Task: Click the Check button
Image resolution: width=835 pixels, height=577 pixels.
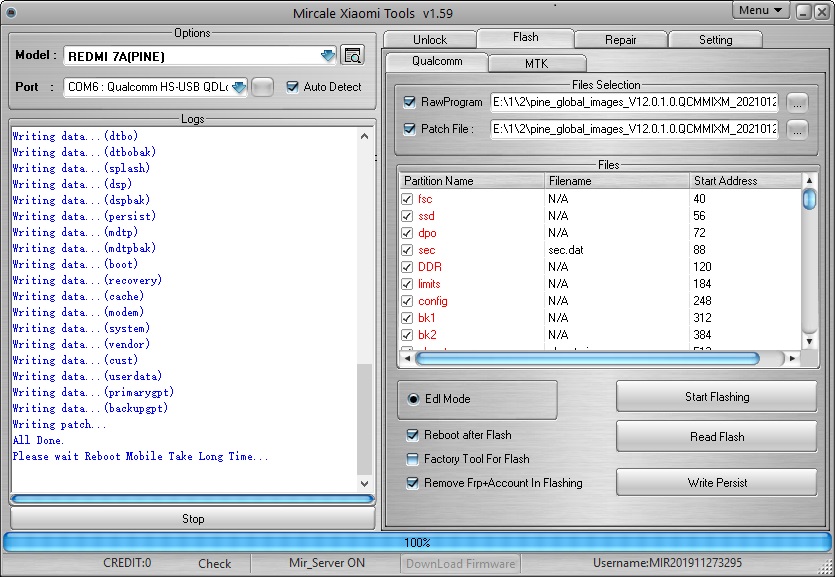Action: [x=215, y=564]
